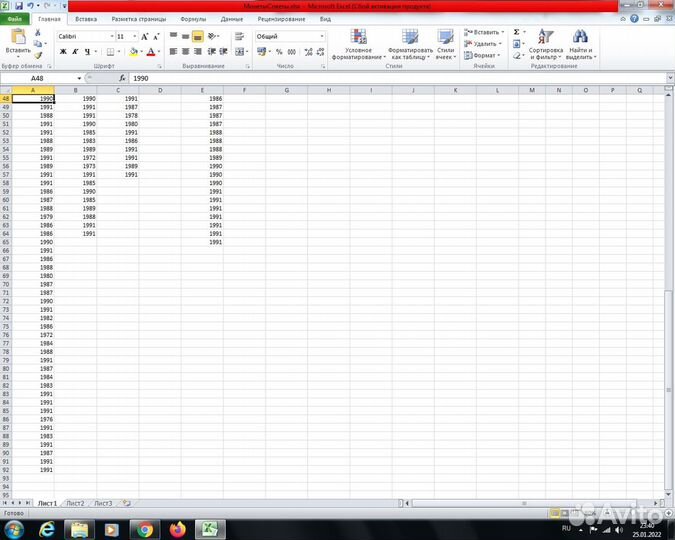Launch Google Chrome from the taskbar
The image size is (675, 540).
tap(145, 529)
